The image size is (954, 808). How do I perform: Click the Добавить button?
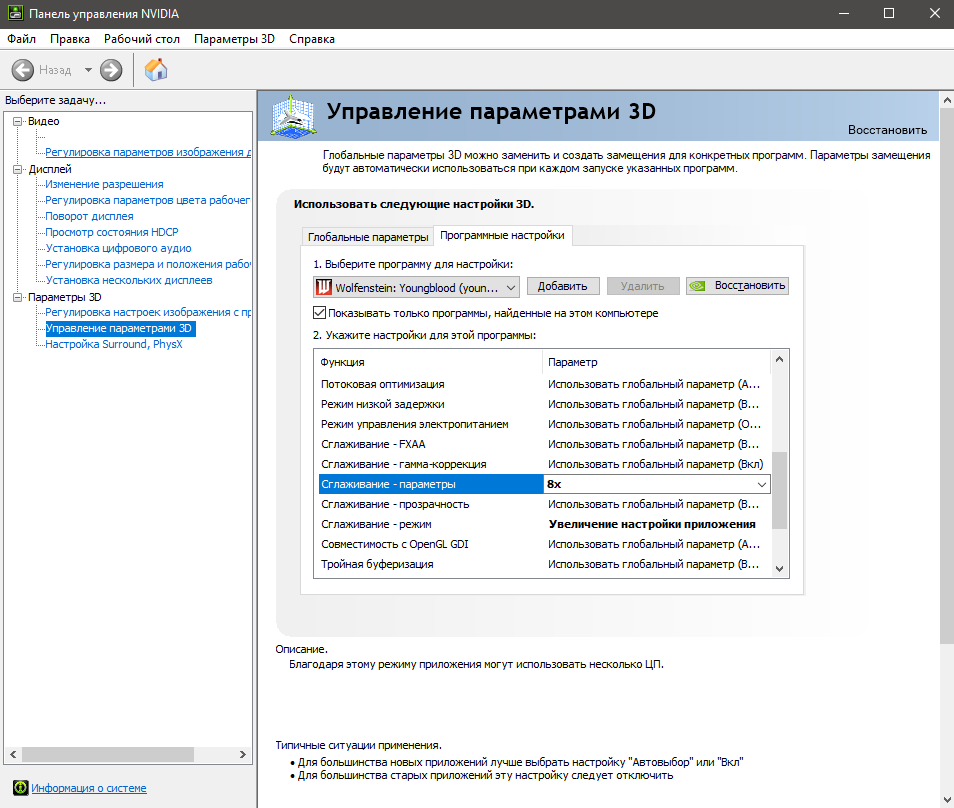563,286
